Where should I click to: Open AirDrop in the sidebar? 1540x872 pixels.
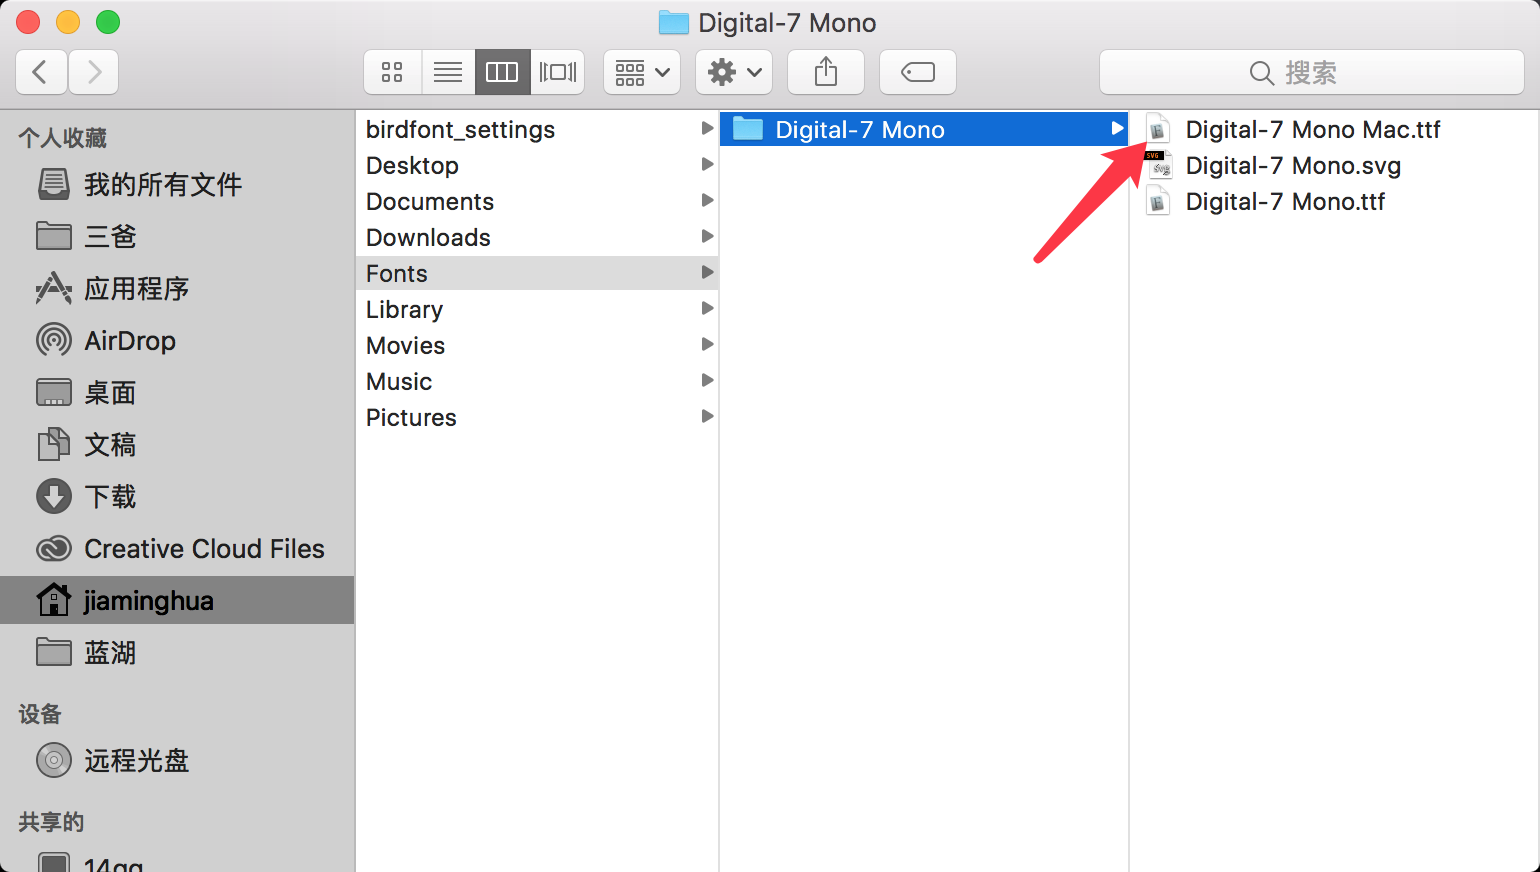point(177,340)
